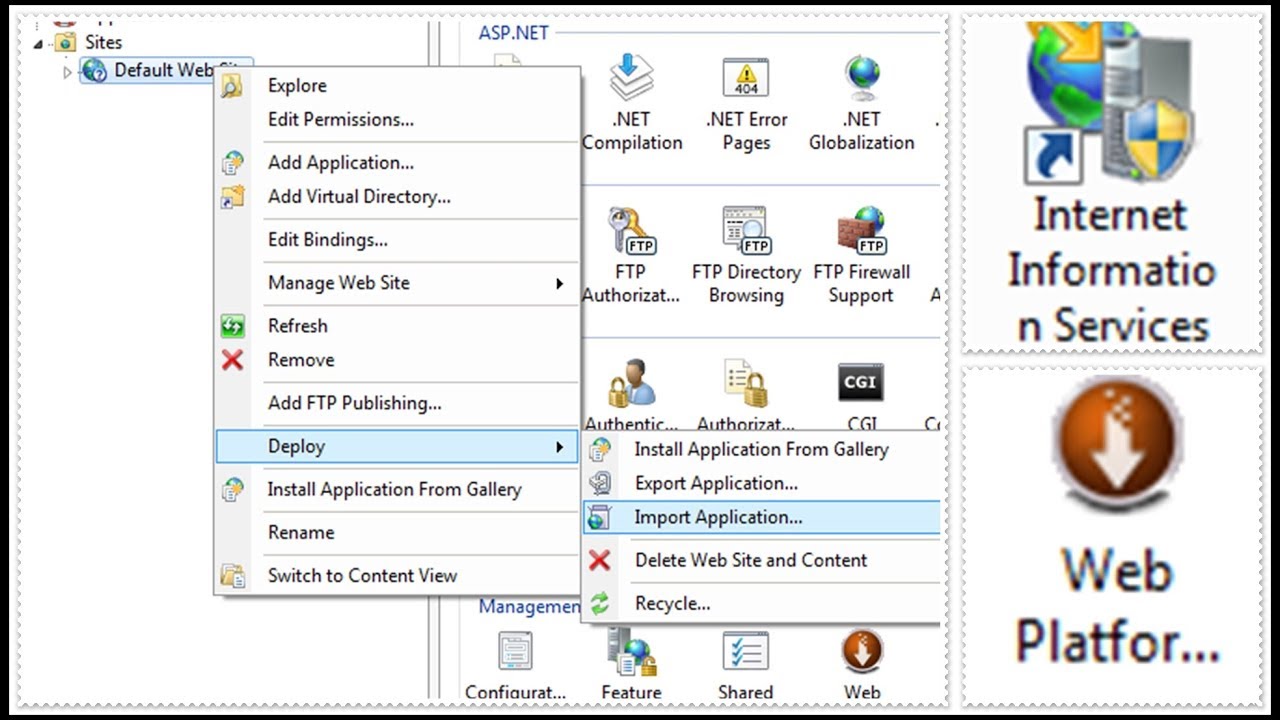Open the Feature Delegation icon
This screenshot has width=1280, height=720.
pos(632,652)
